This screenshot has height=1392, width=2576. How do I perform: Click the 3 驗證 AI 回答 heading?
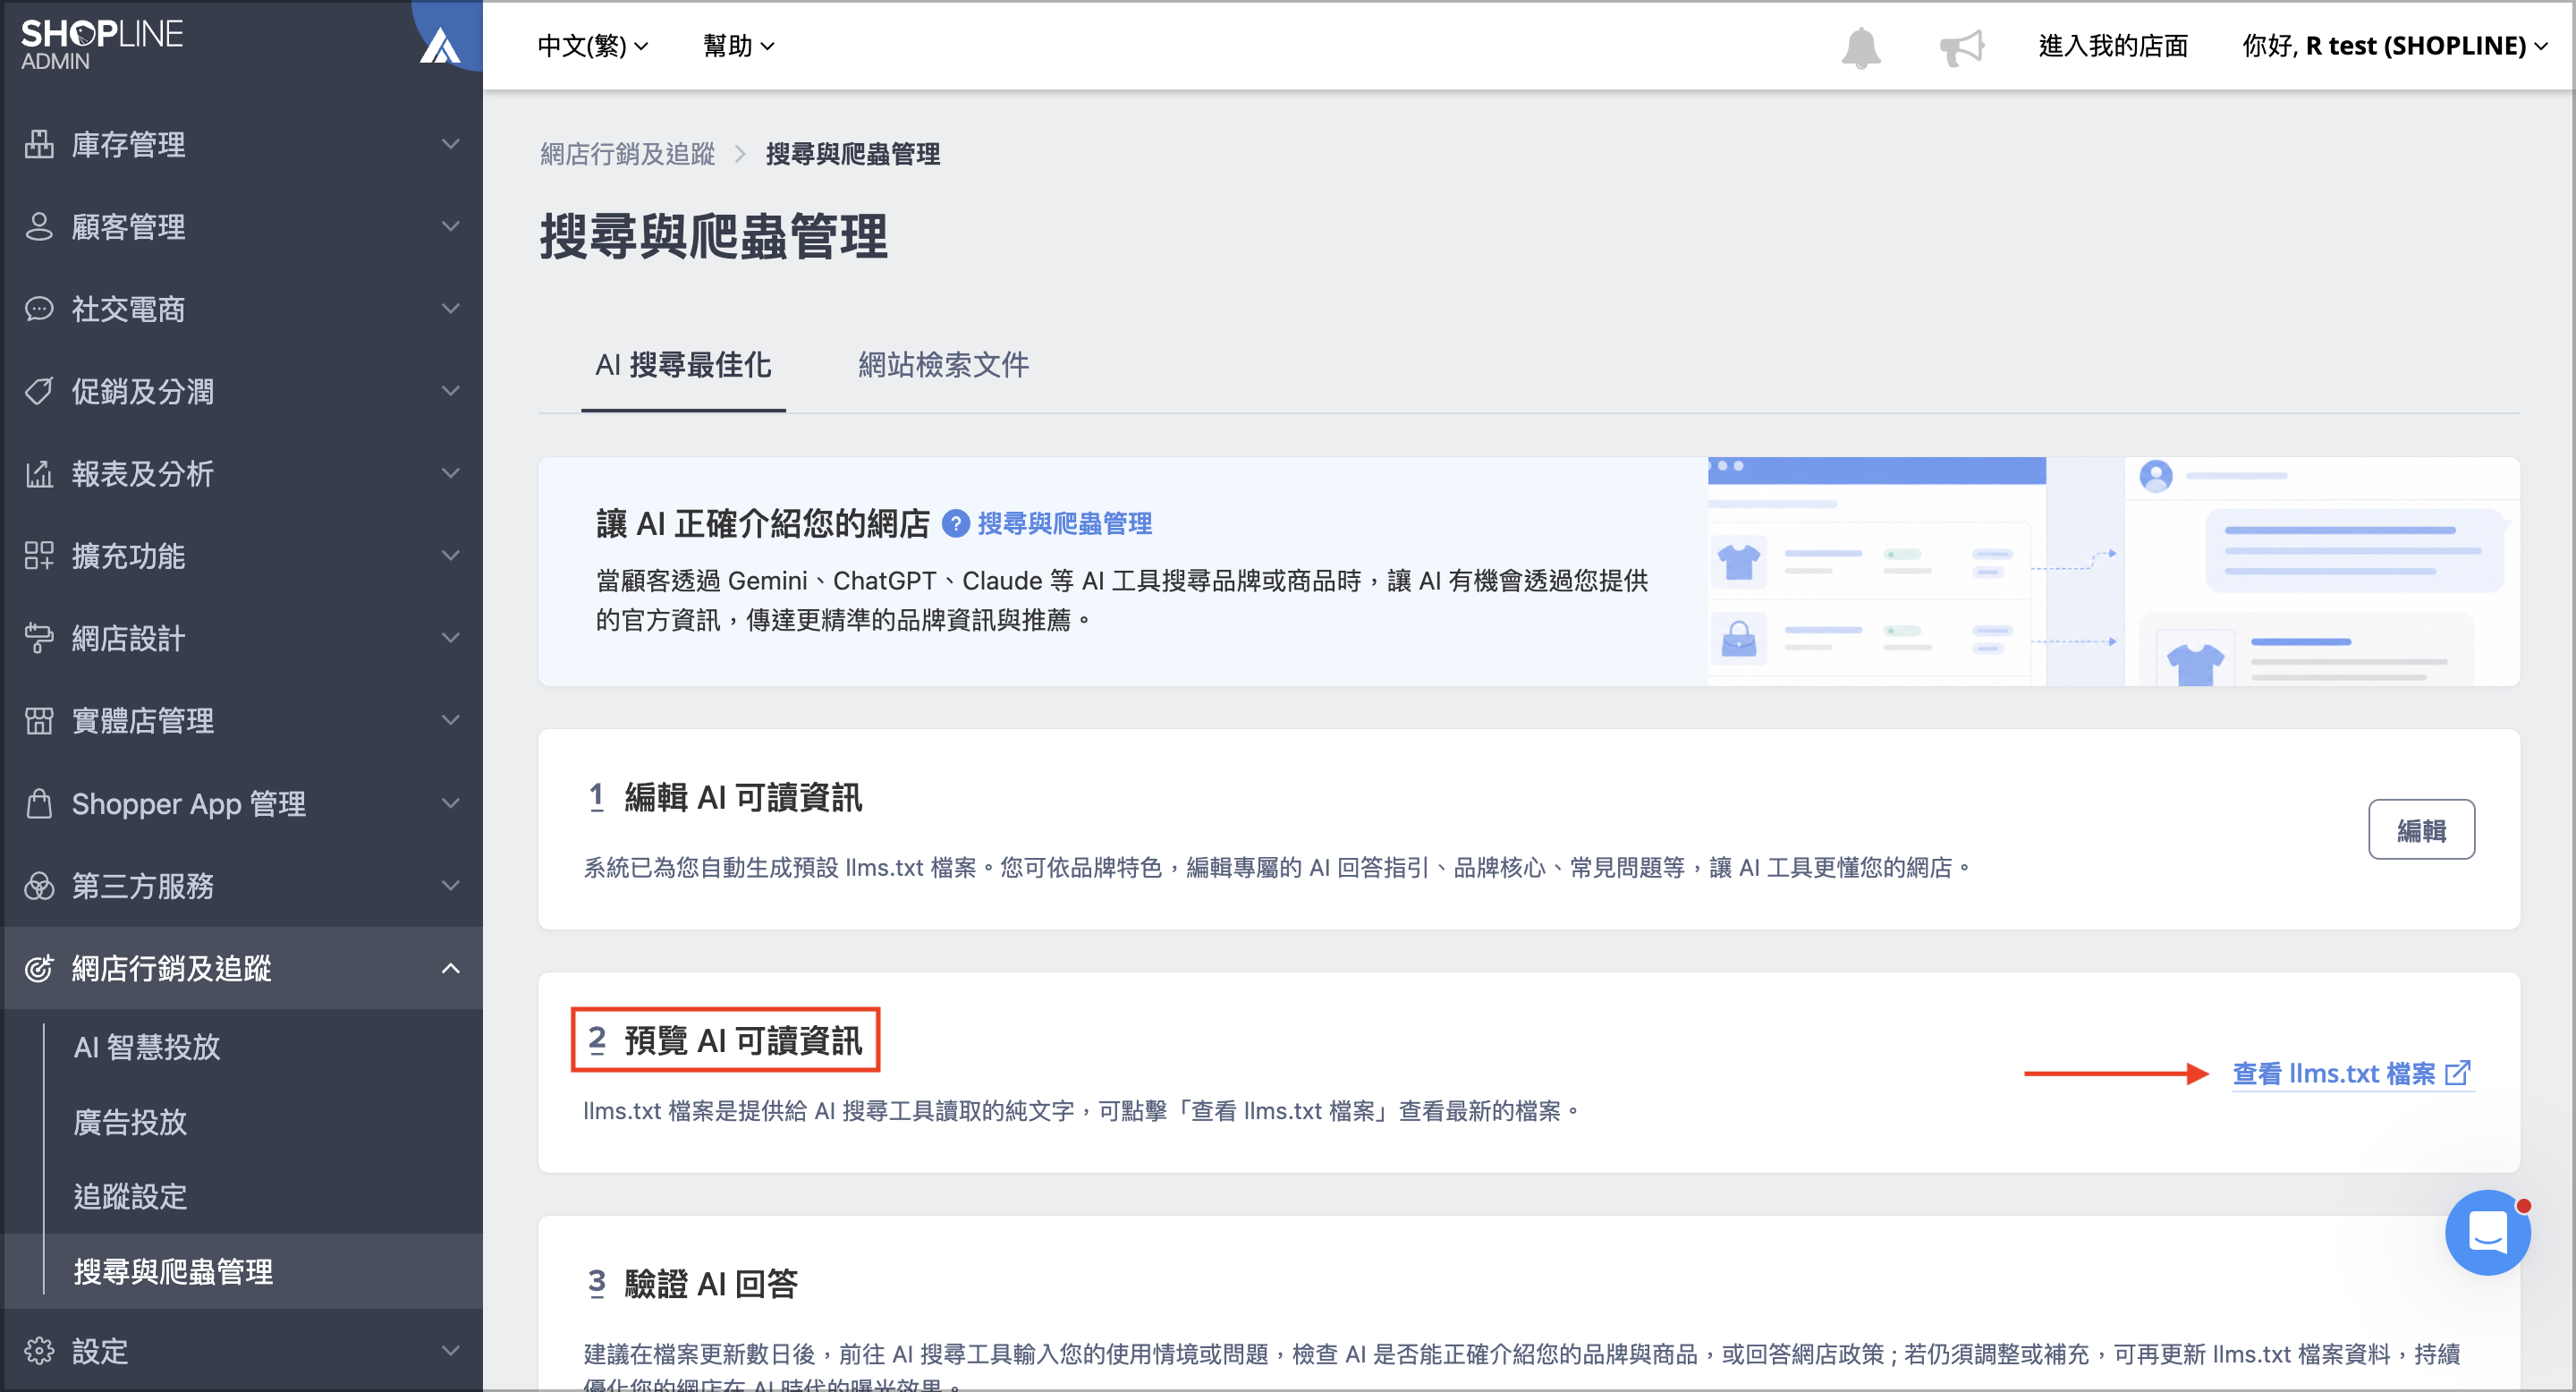click(691, 1283)
